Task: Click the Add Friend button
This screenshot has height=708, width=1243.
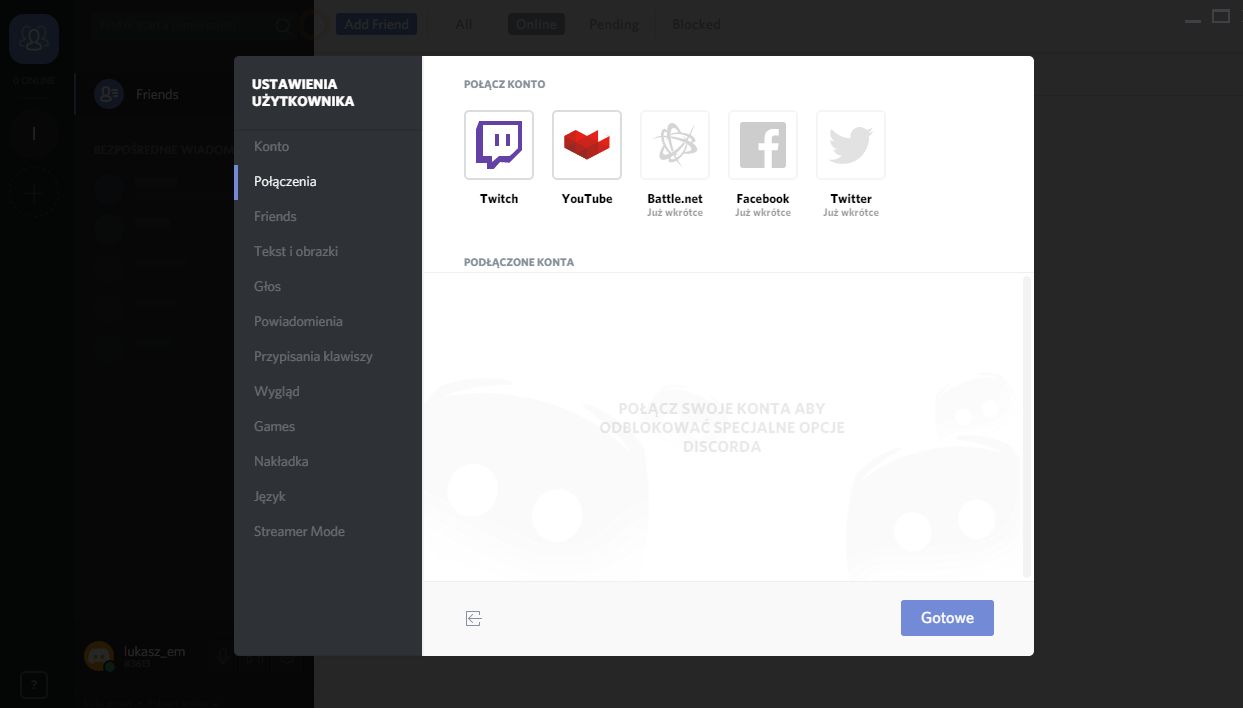Action: coord(377,24)
